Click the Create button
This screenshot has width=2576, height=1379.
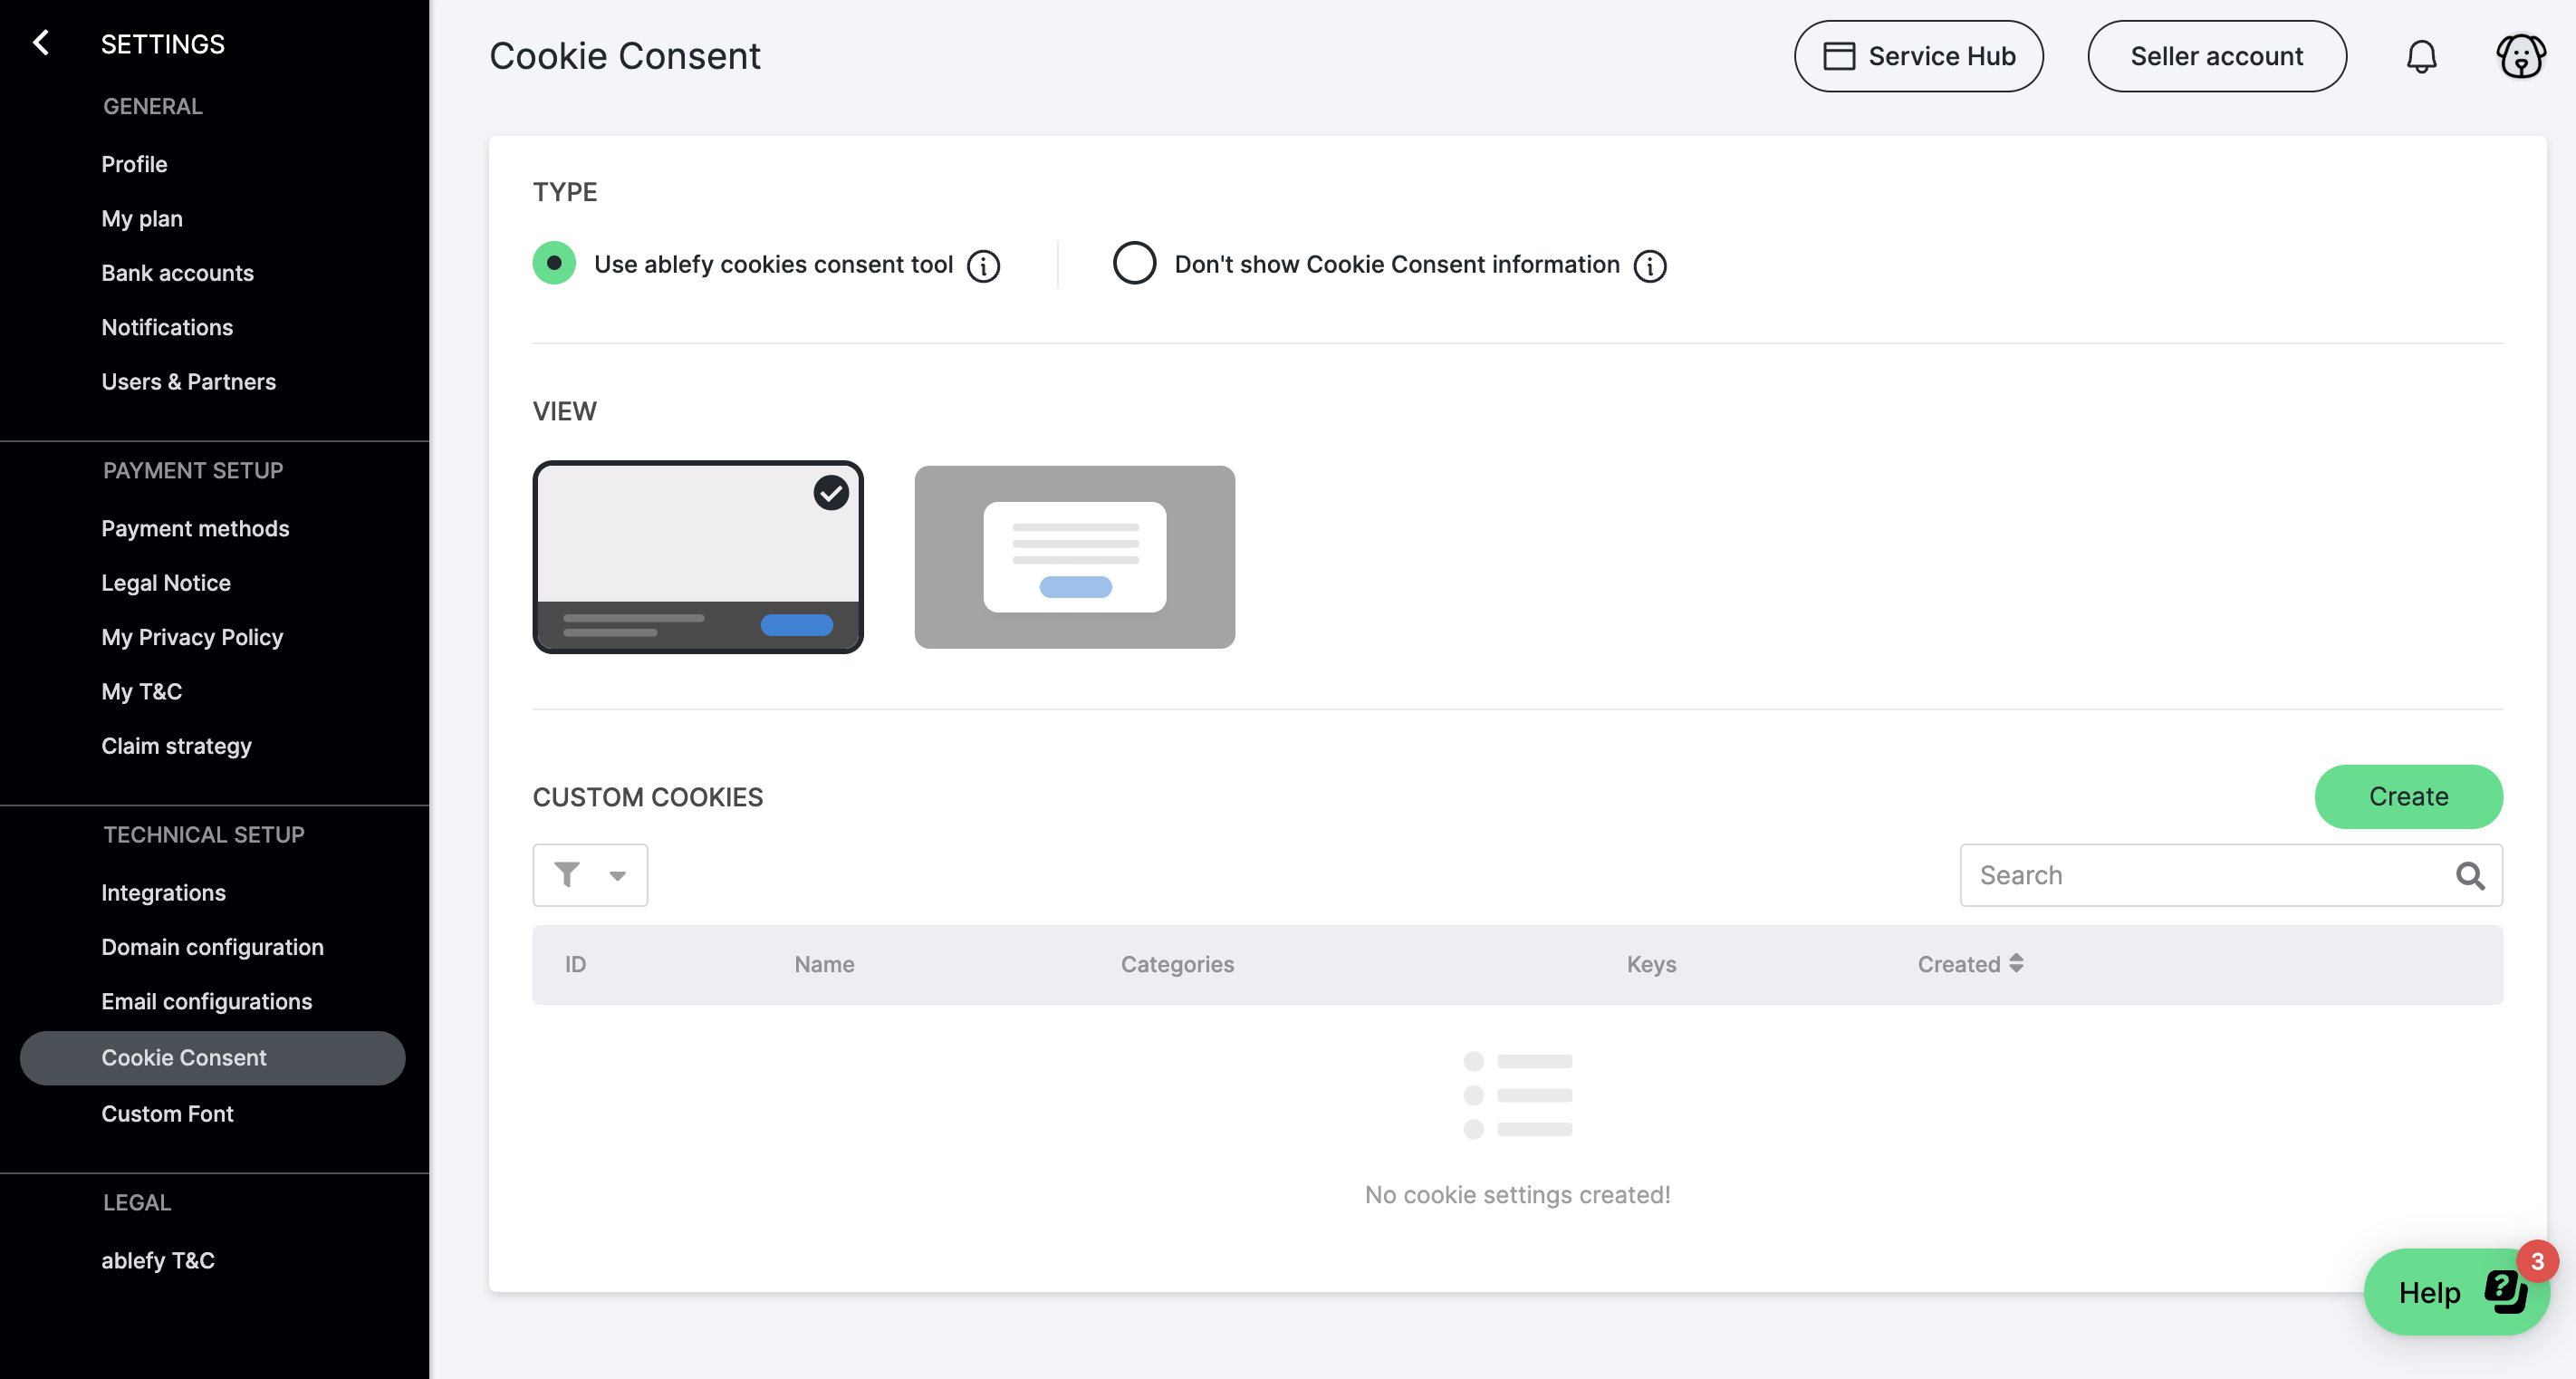pos(2408,796)
